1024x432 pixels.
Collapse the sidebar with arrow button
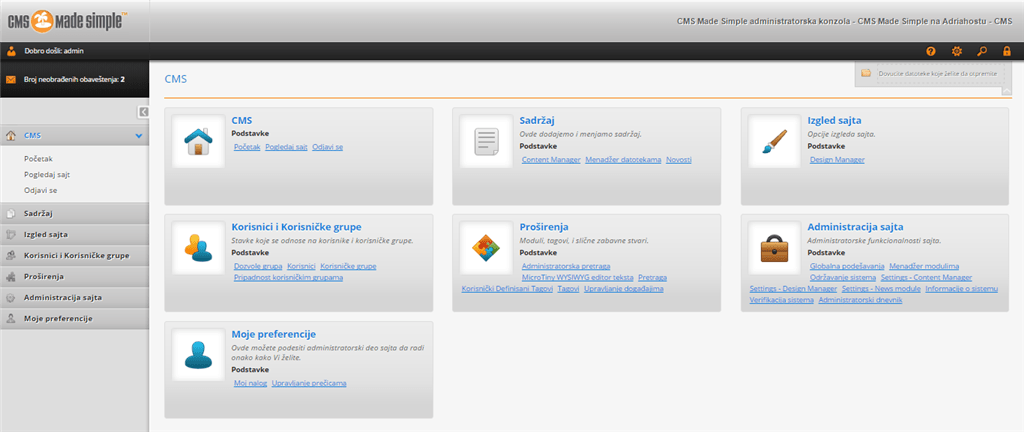click(x=144, y=112)
